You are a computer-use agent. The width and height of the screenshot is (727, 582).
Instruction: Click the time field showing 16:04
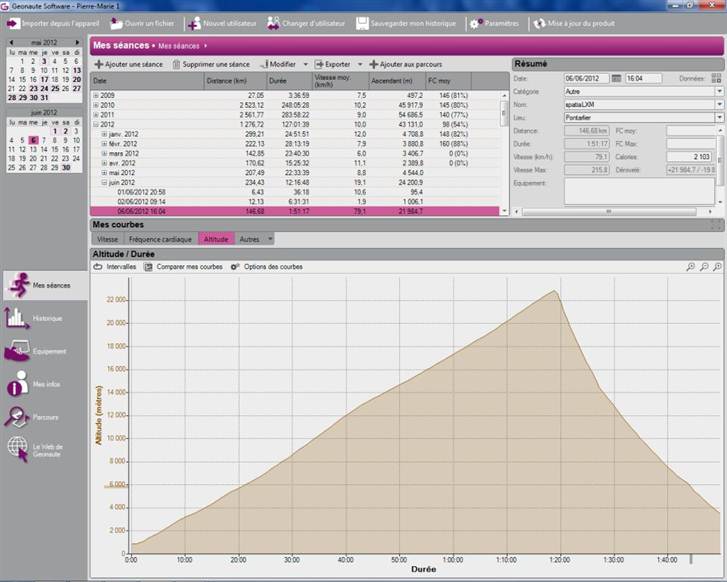tap(643, 78)
